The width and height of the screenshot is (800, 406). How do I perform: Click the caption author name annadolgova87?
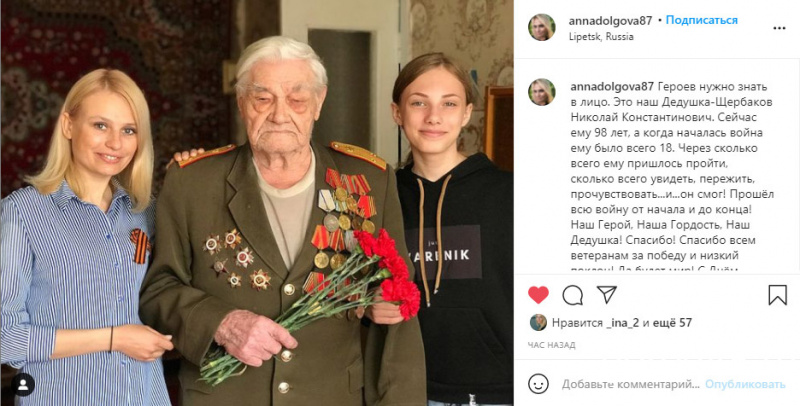613,86
